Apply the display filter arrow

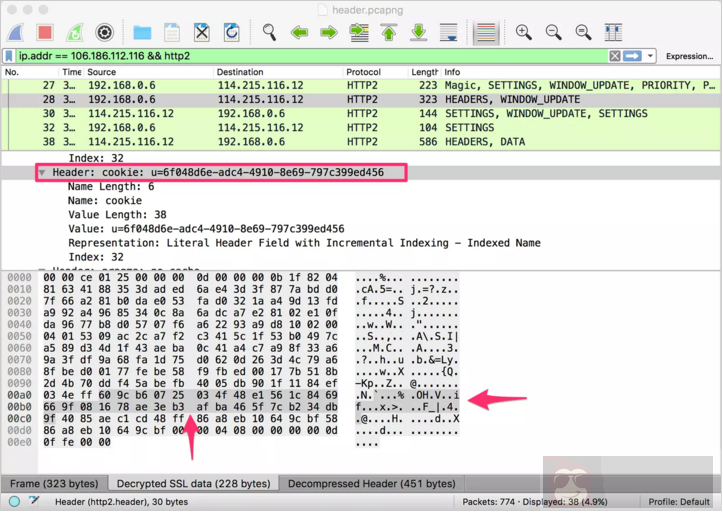[x=632, y=56]
